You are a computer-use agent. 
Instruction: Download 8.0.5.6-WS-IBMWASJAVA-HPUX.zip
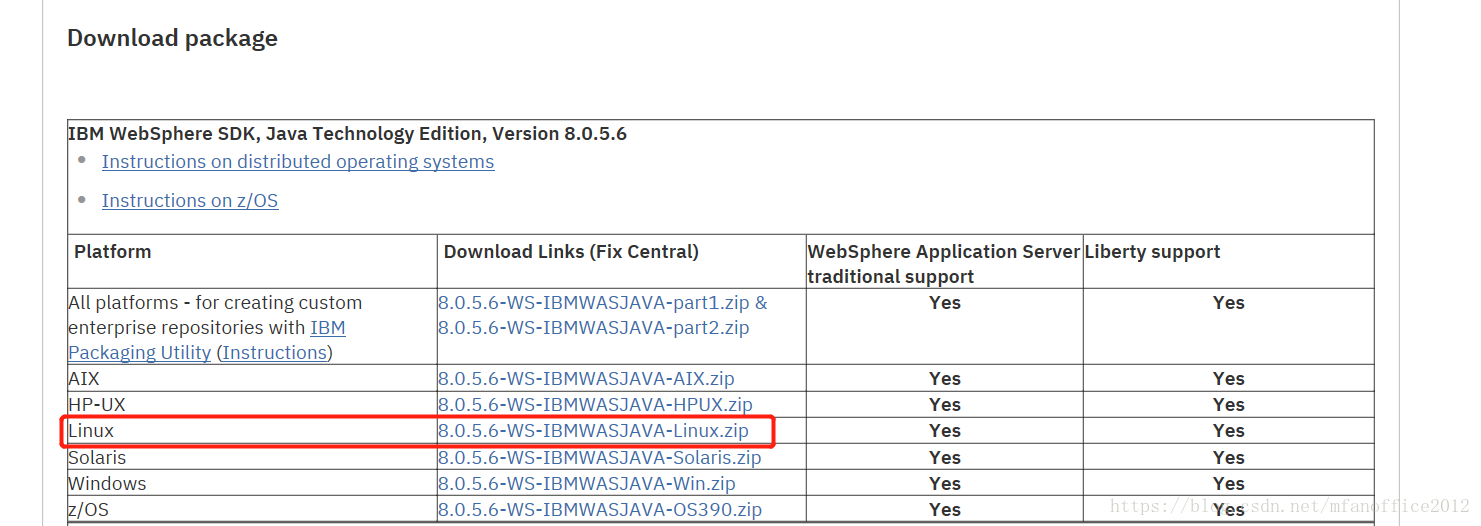tap(595, 405)
